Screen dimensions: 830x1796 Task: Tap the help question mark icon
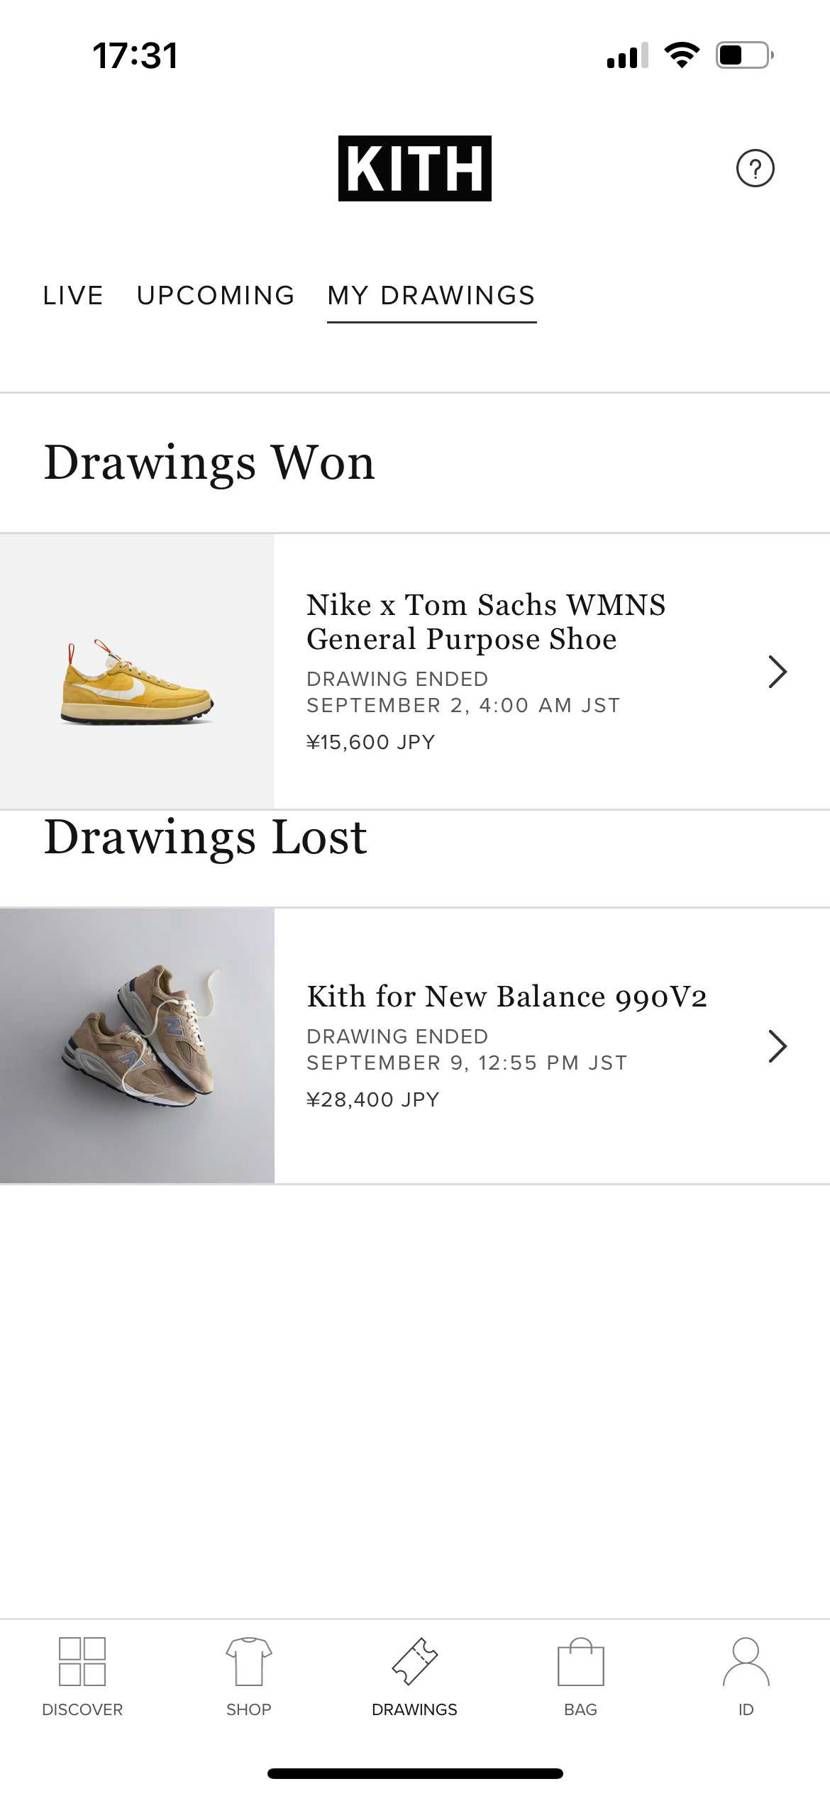click(x=755, y=168)
